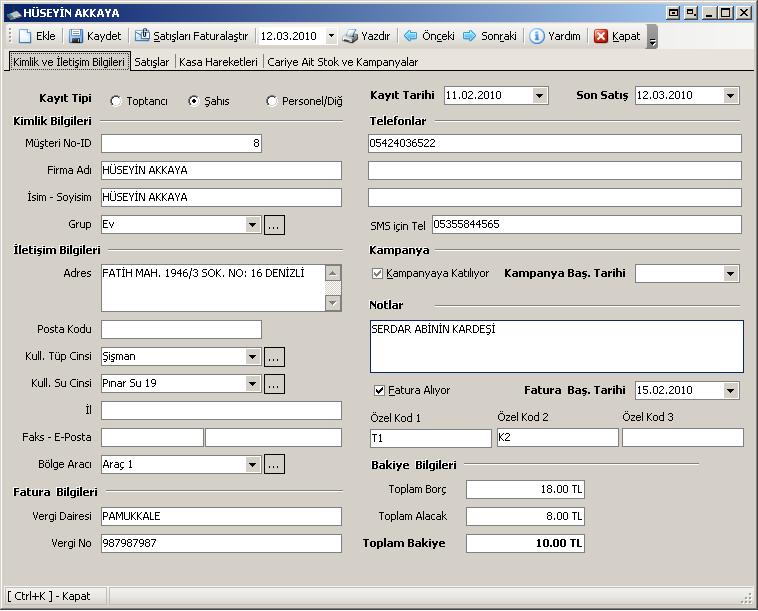Click the ellipsis button beside Bölge Aracı
The image size is (758, 611).
click(274, 464)
